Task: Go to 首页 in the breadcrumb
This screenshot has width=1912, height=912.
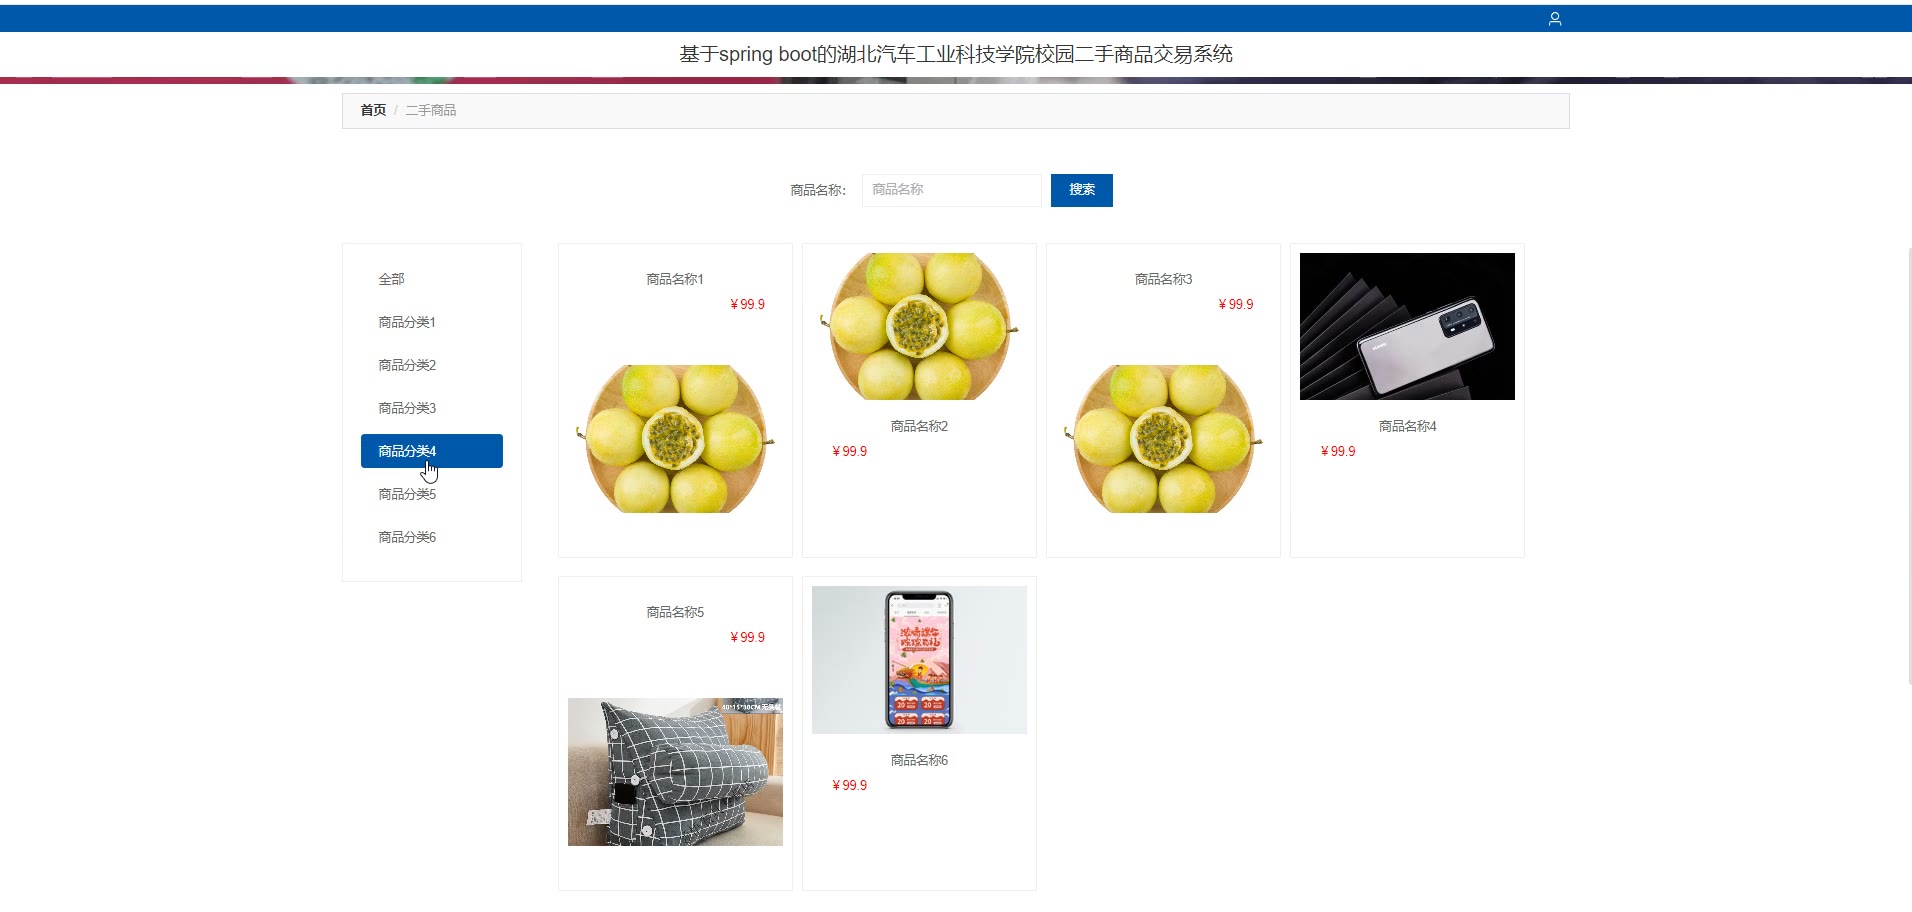Action: click(373, 110)
